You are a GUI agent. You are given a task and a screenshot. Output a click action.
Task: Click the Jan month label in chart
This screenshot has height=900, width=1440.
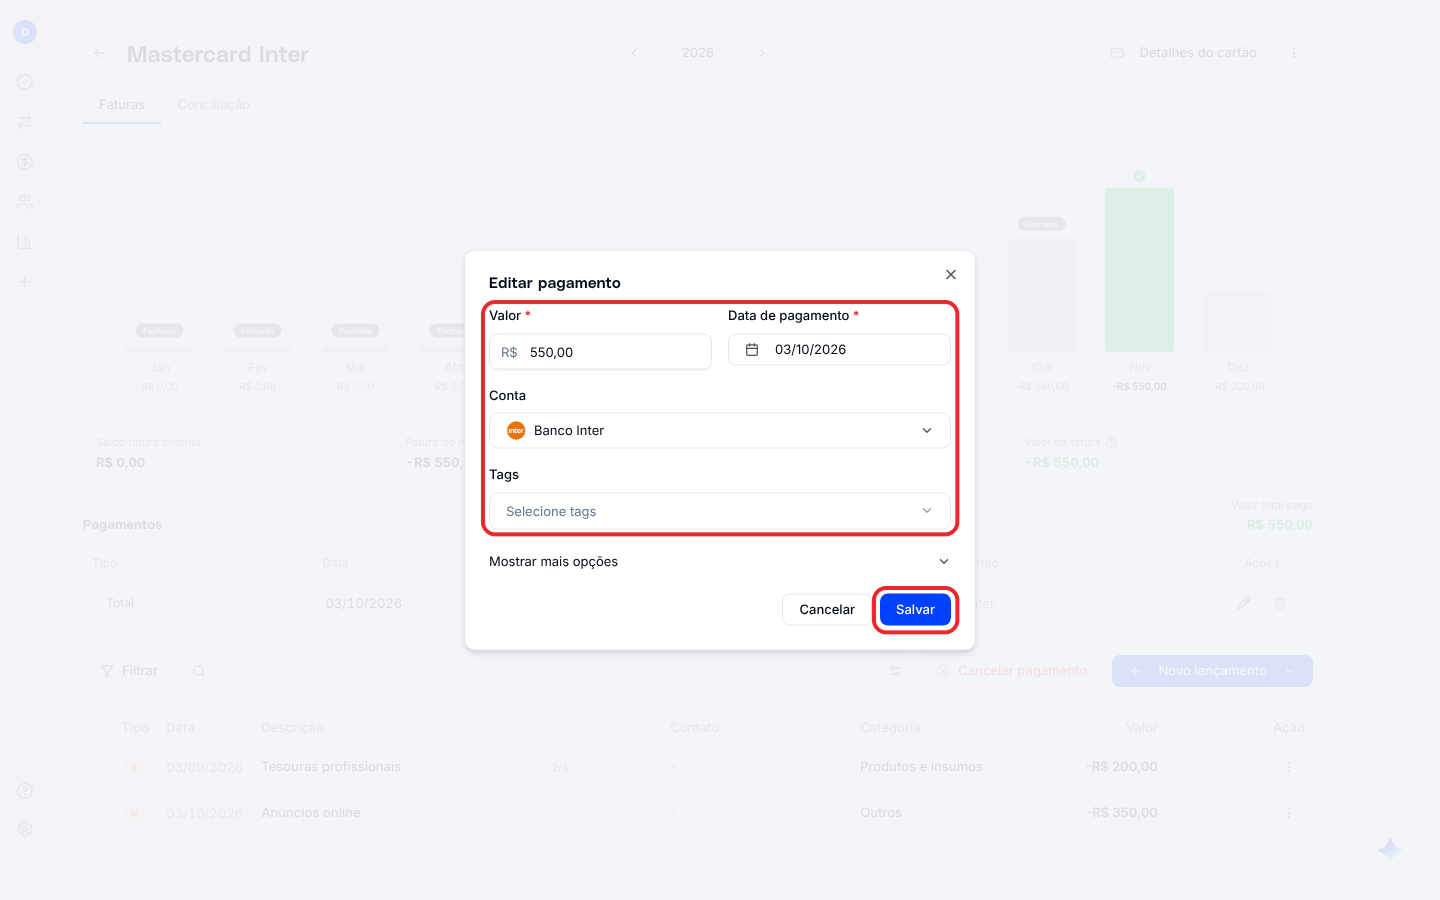point(160,367)
